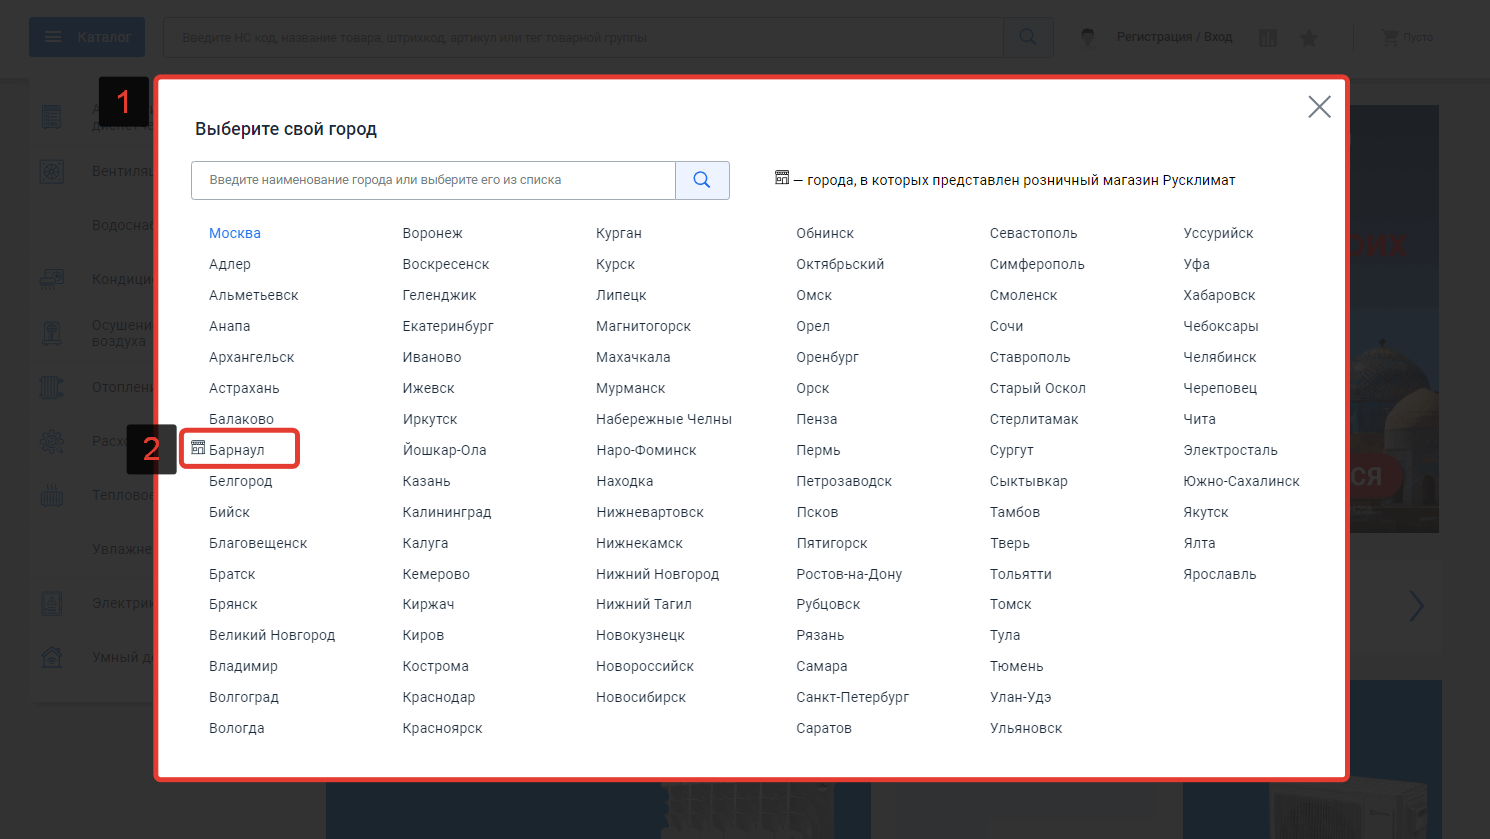Click the top product search field
This screenshot has width=1490, height=839.
click(583, 37)
